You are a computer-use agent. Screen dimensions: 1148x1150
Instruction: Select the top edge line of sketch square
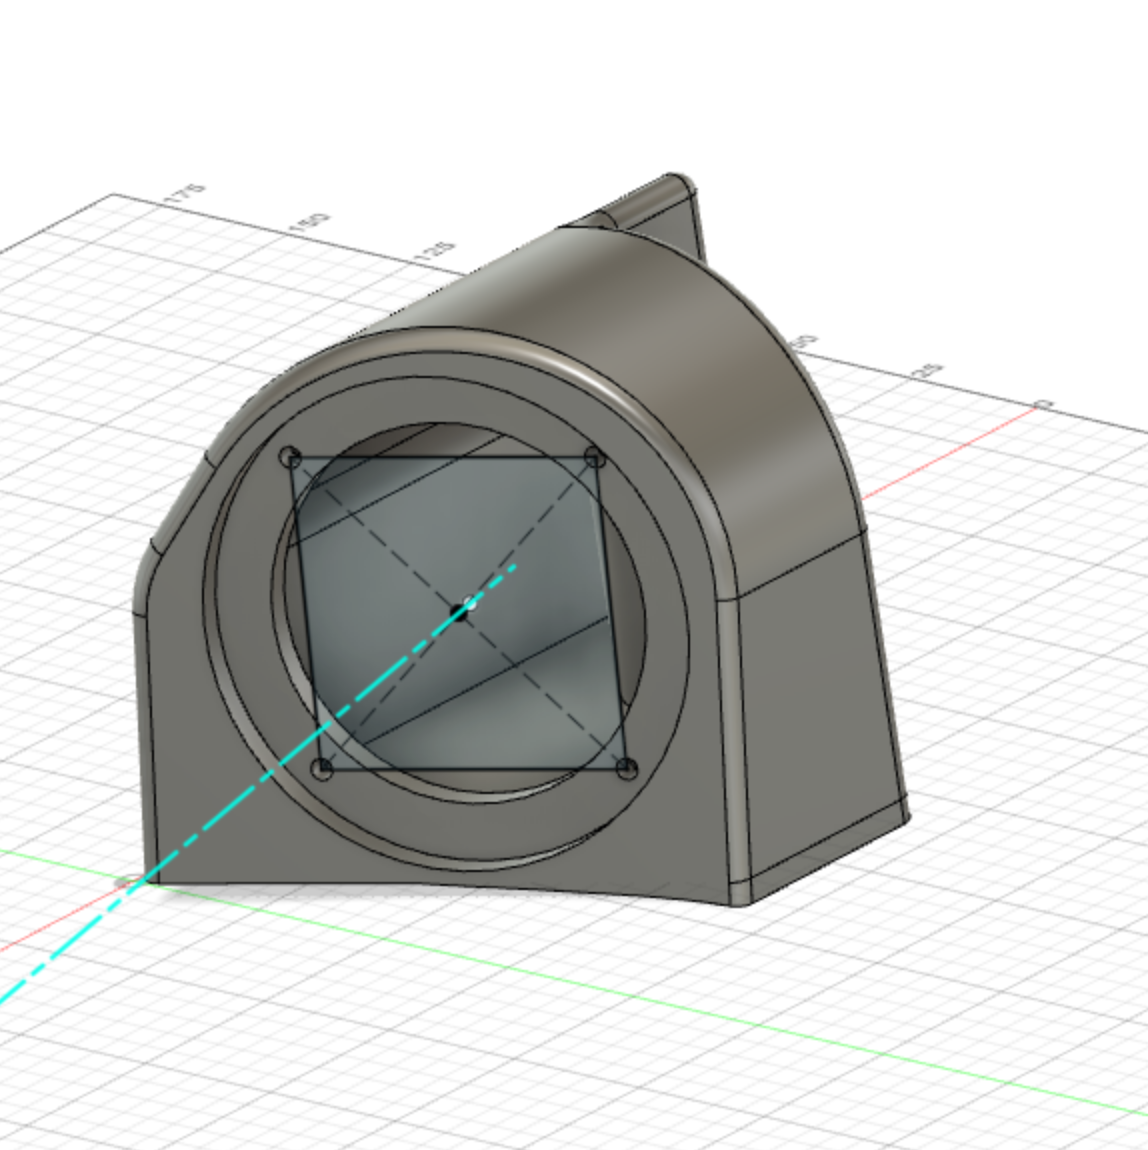[x=440, y=459]
